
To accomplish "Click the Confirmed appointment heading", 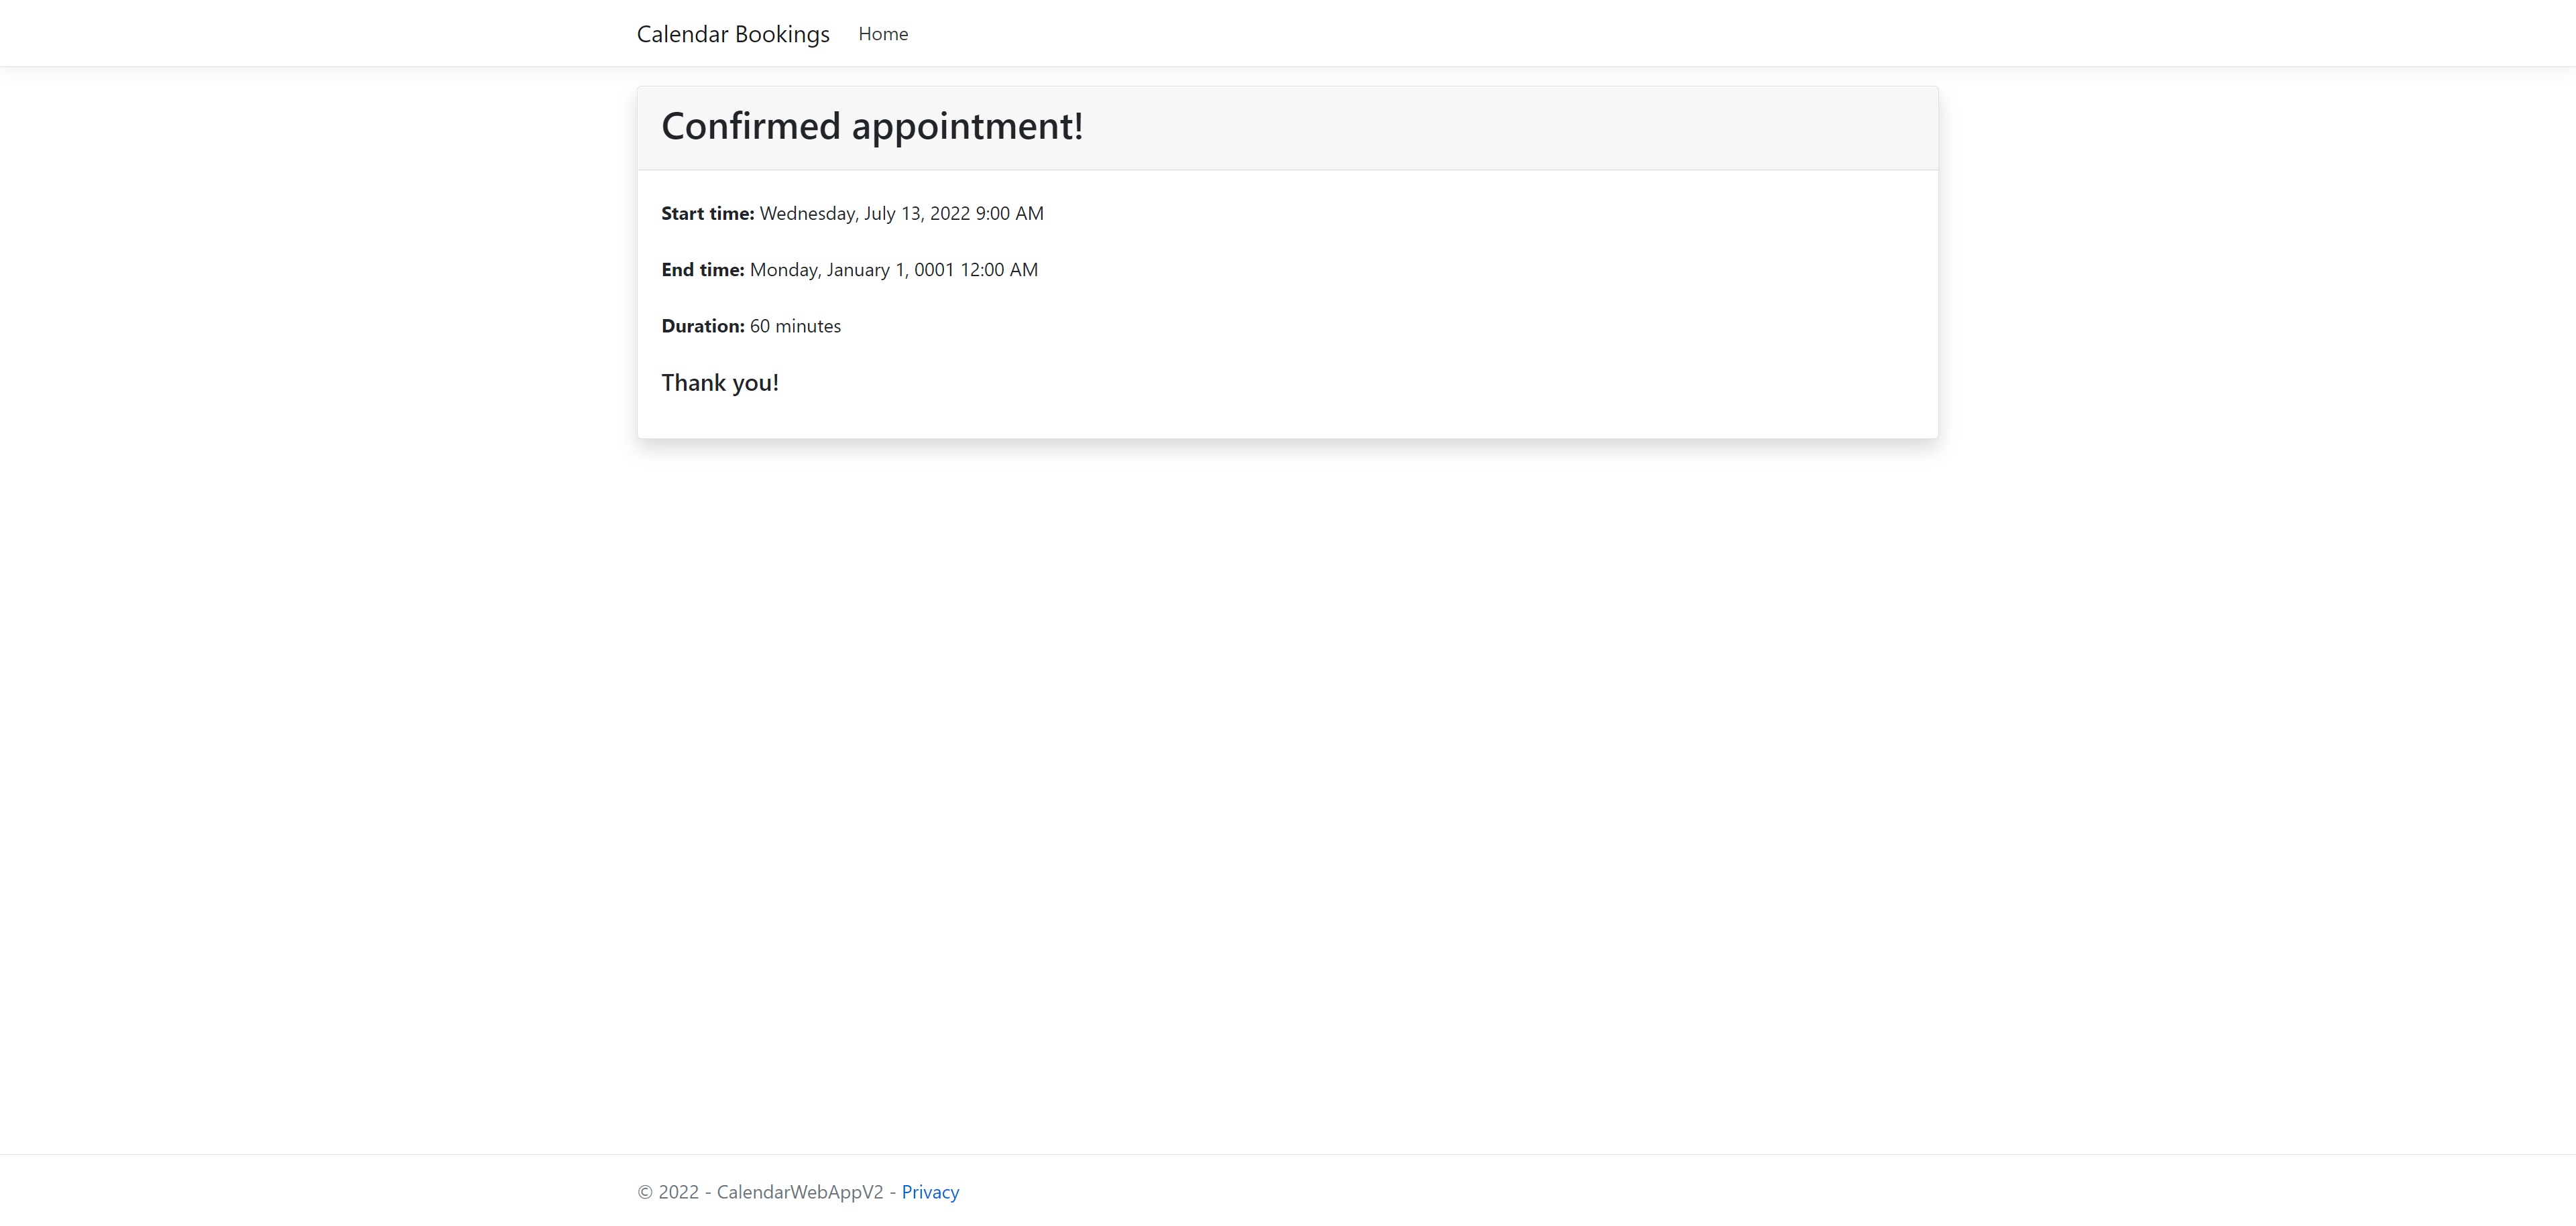I will tap(871, 126).
